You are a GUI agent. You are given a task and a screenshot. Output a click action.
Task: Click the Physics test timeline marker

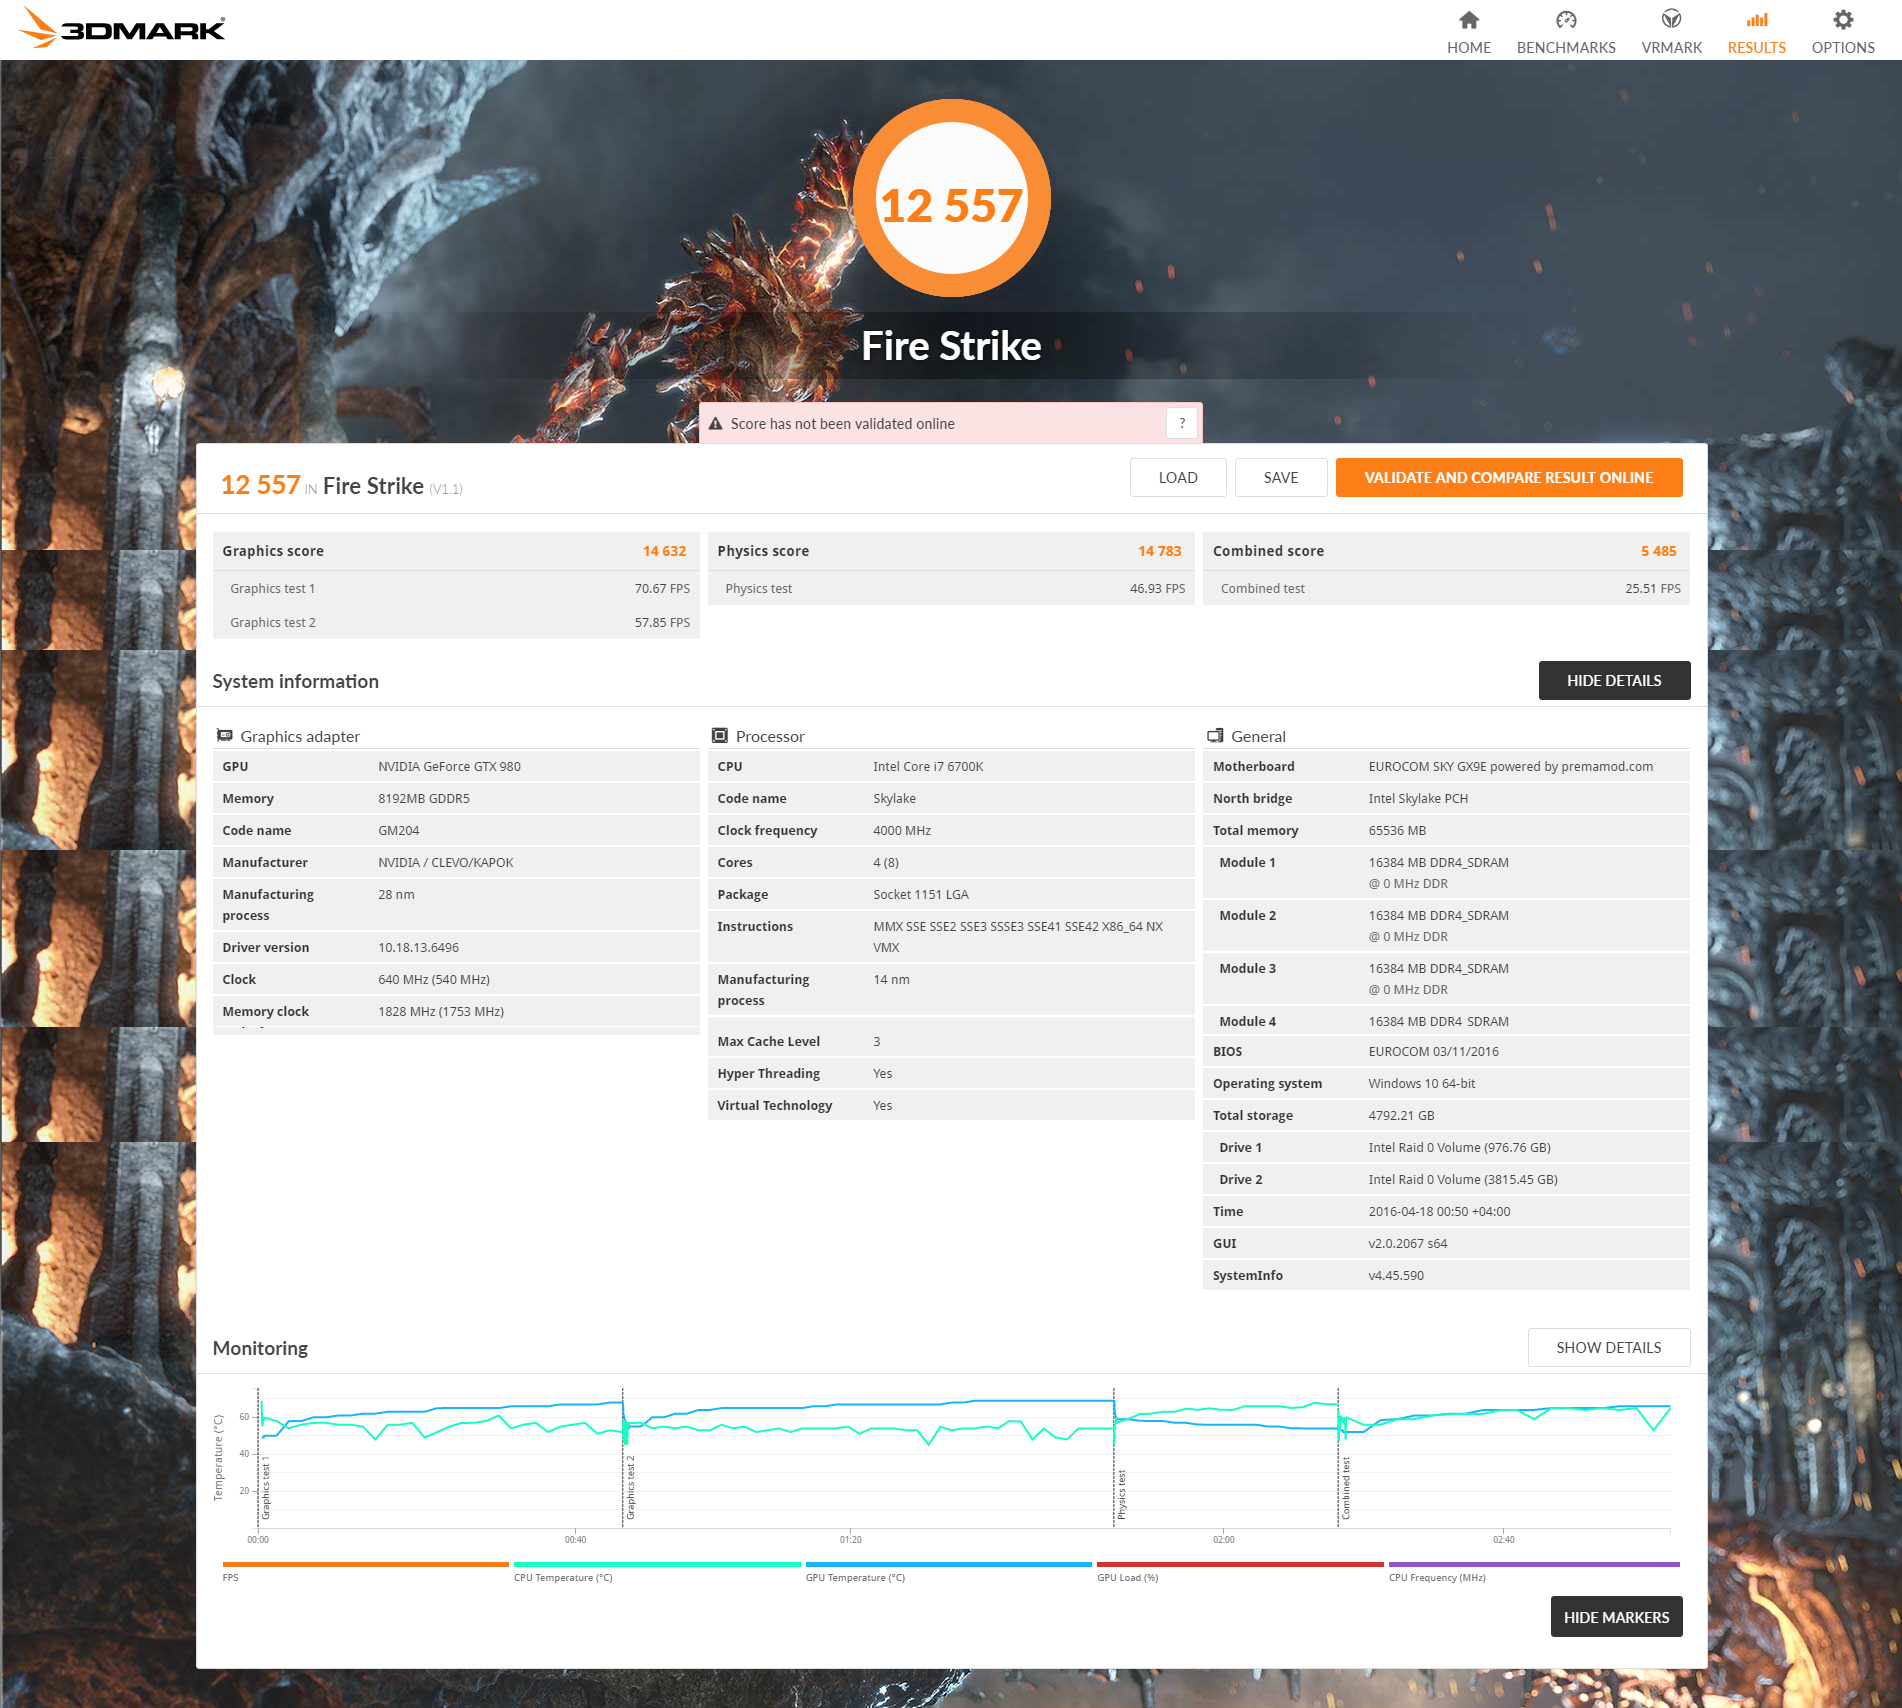1121,1494
